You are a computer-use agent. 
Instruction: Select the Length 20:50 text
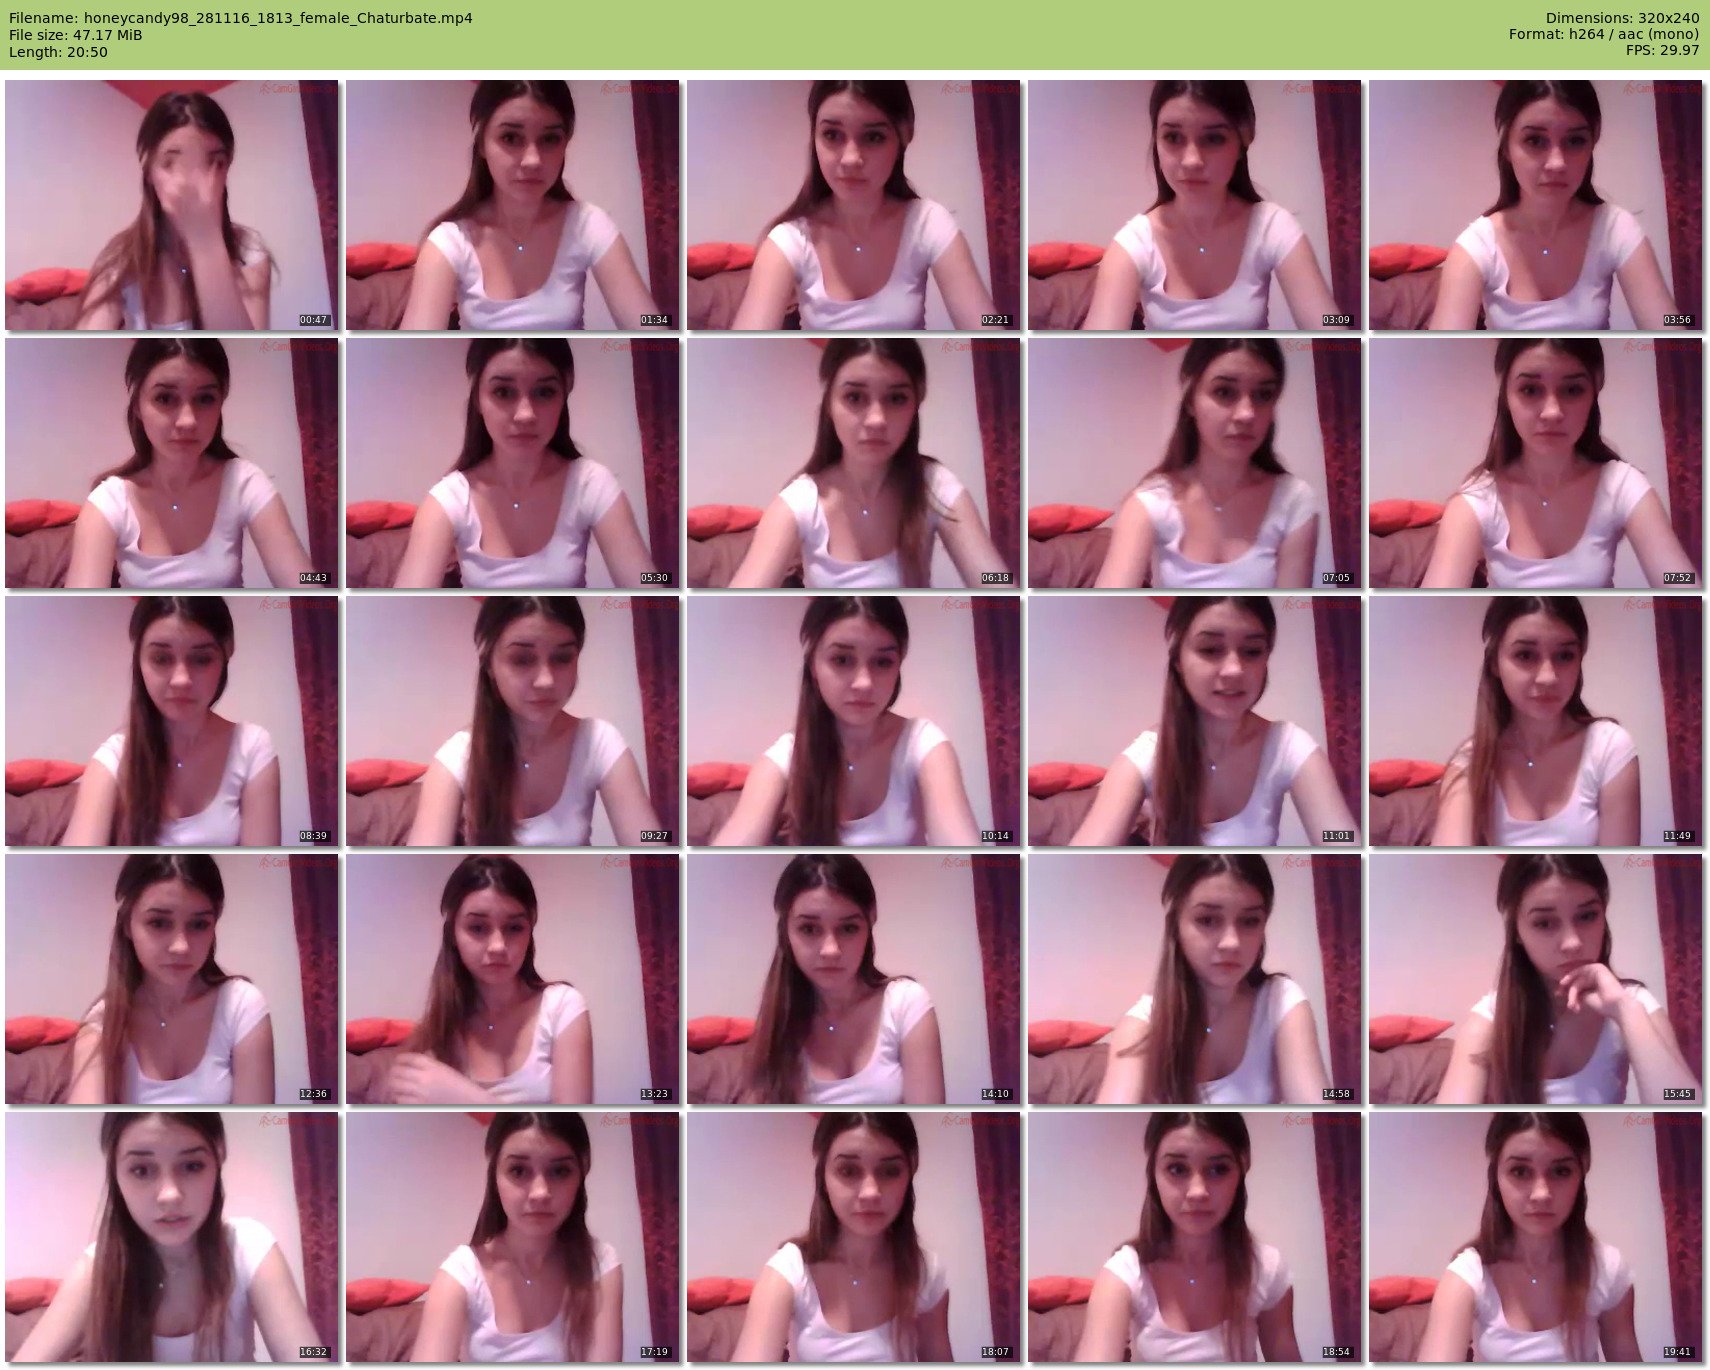click(58, 52)
